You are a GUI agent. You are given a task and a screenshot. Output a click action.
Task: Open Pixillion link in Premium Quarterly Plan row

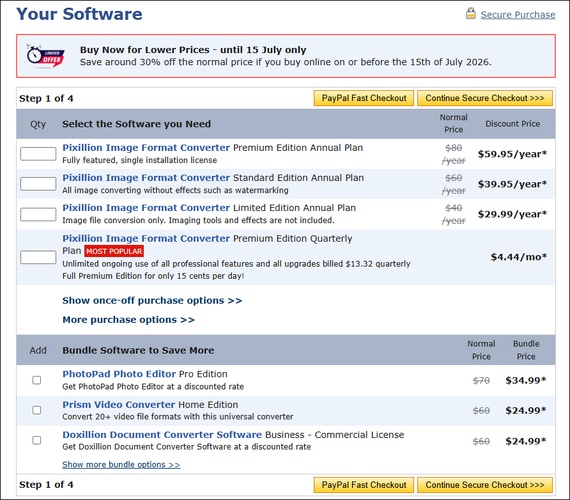tap(146, 239)
